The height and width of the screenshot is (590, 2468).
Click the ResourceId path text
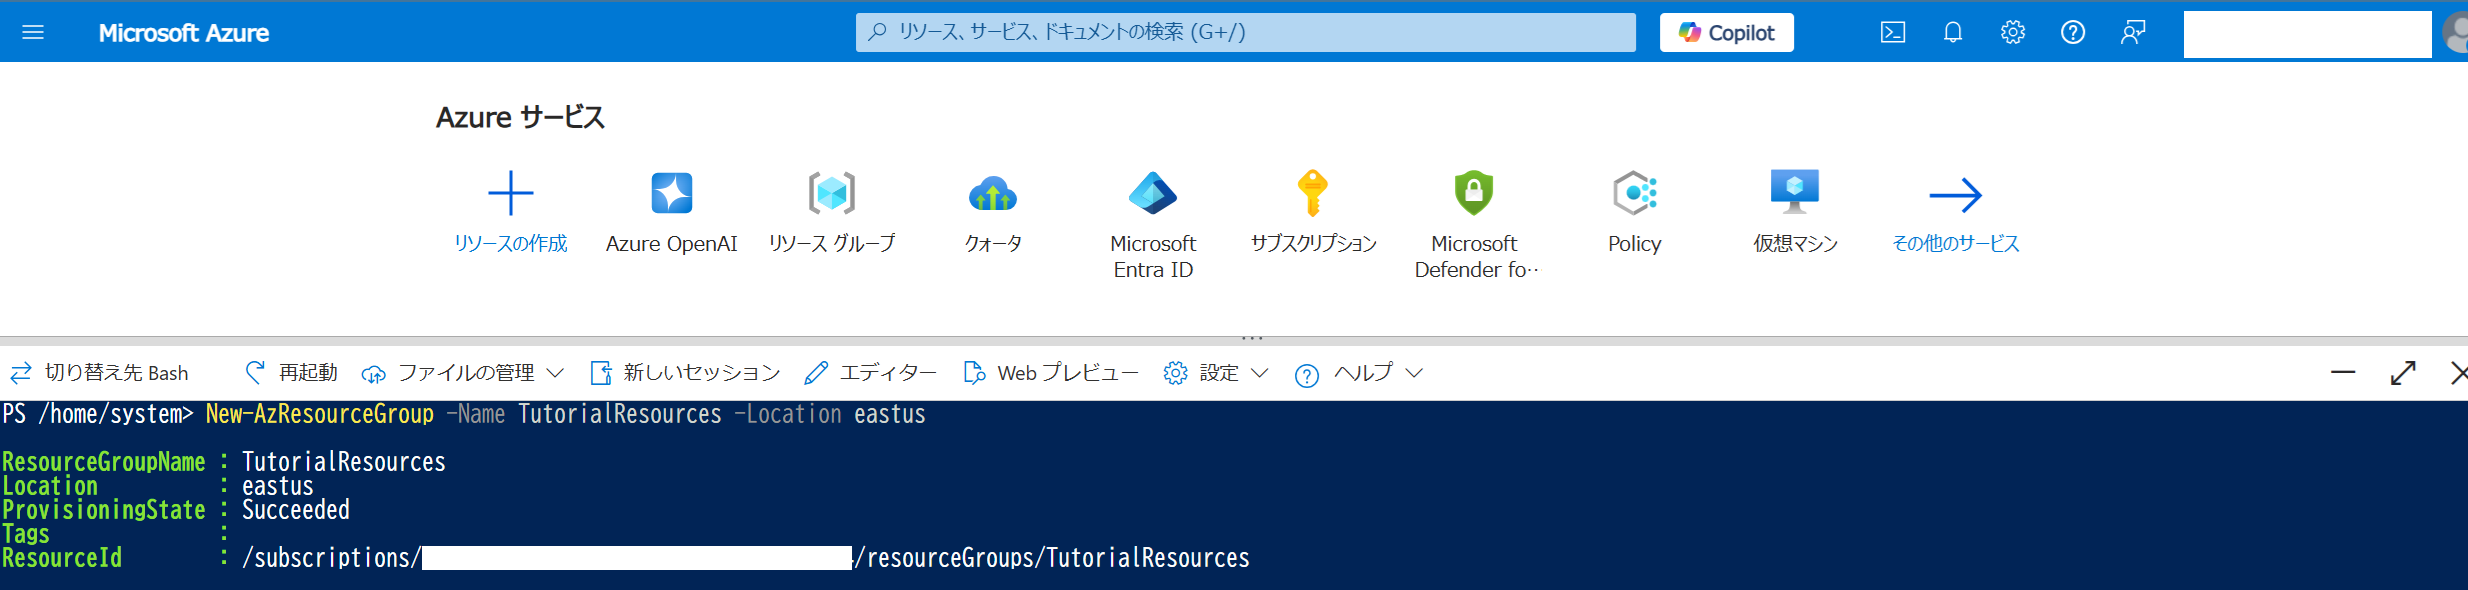click(746, 558)
